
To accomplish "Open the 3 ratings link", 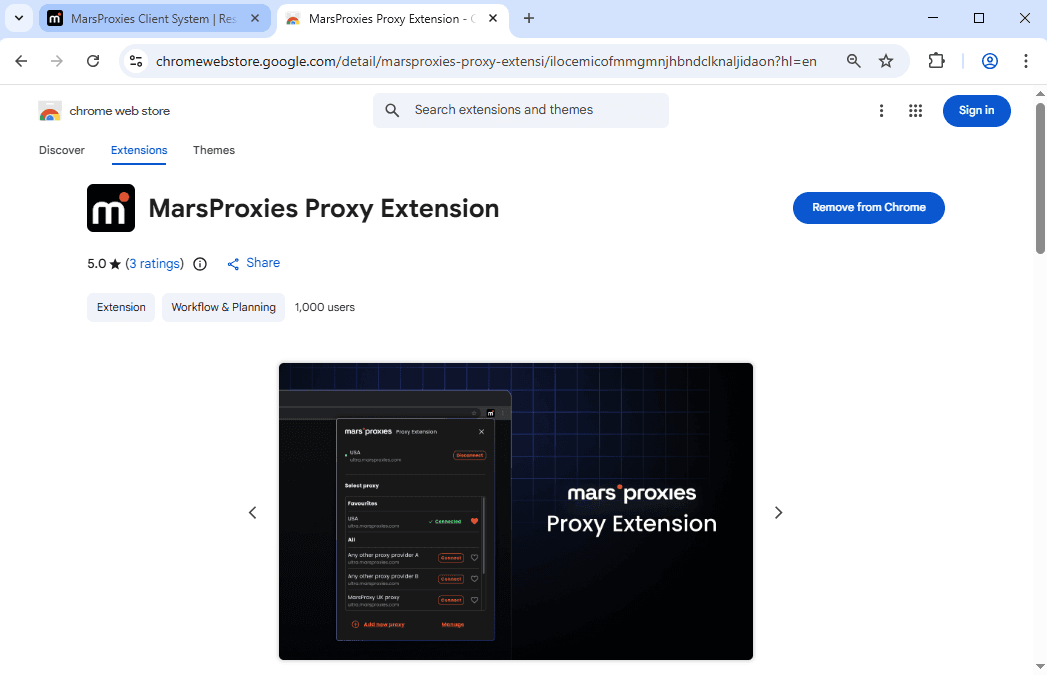I will [x=155, y=264].
